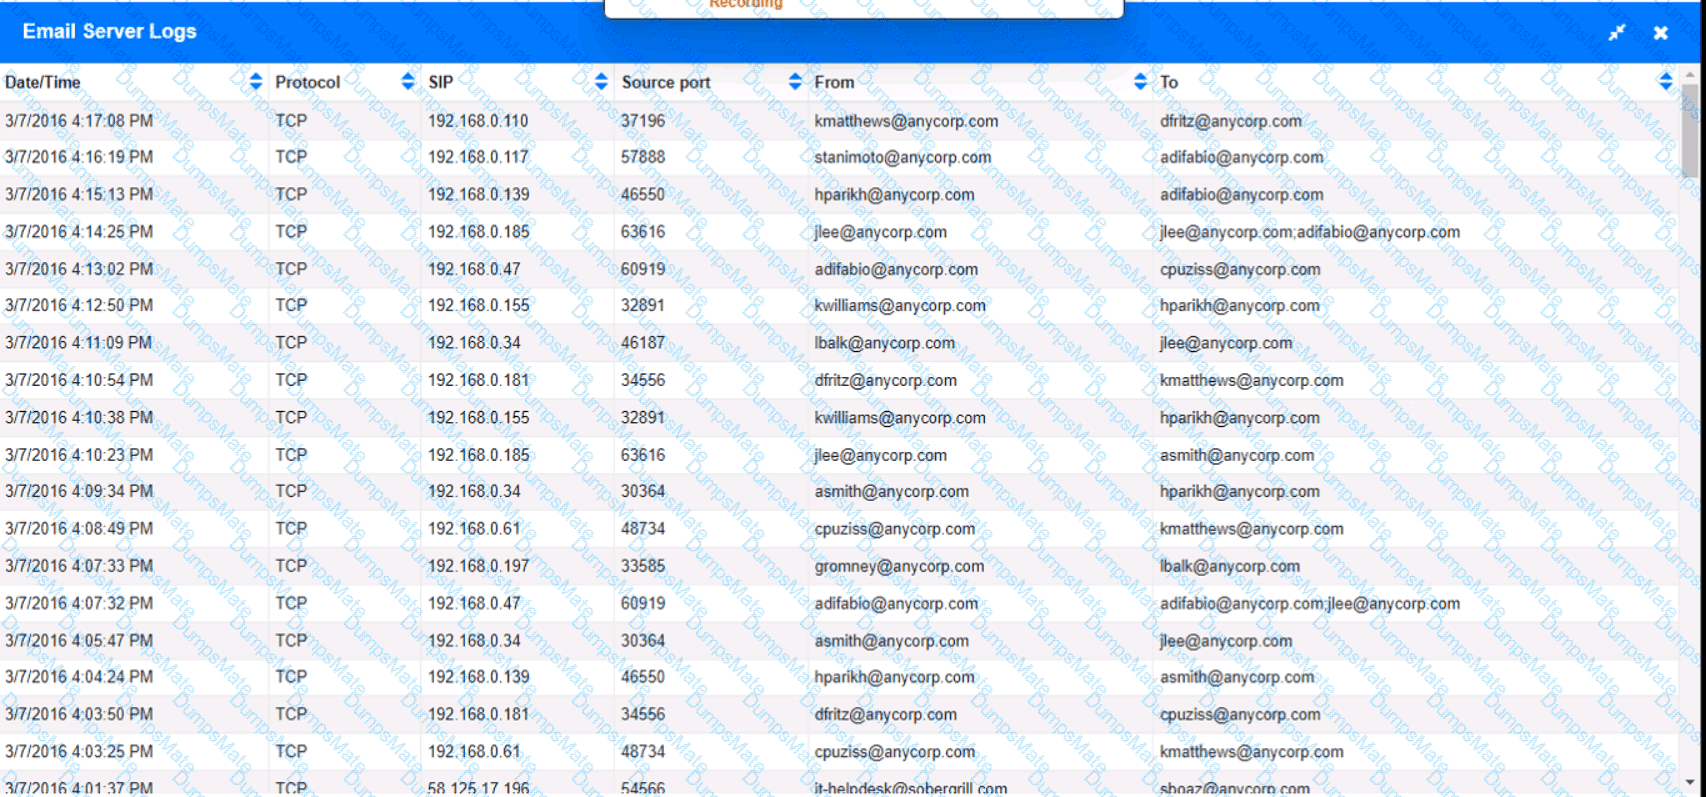
Task: Click the IP address 192.168.0.197
Action: click(478, 566)
